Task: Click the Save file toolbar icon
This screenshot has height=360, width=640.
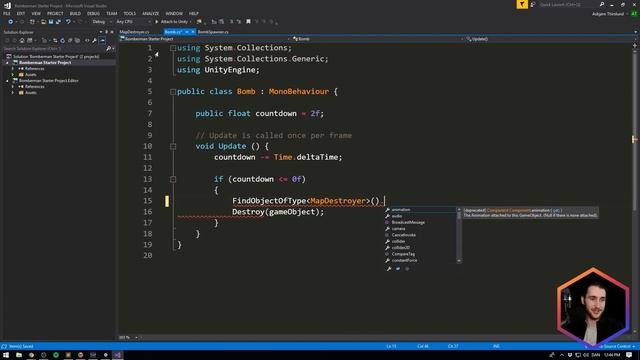Action: [51, 22]
